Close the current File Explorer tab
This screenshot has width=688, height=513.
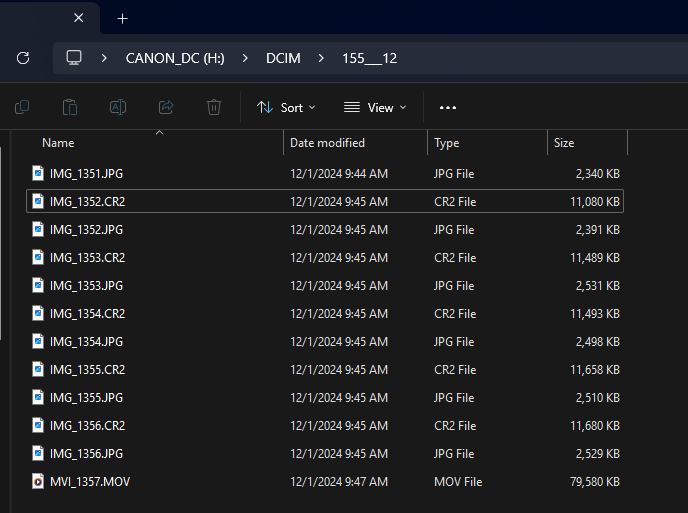click(79, 18)
